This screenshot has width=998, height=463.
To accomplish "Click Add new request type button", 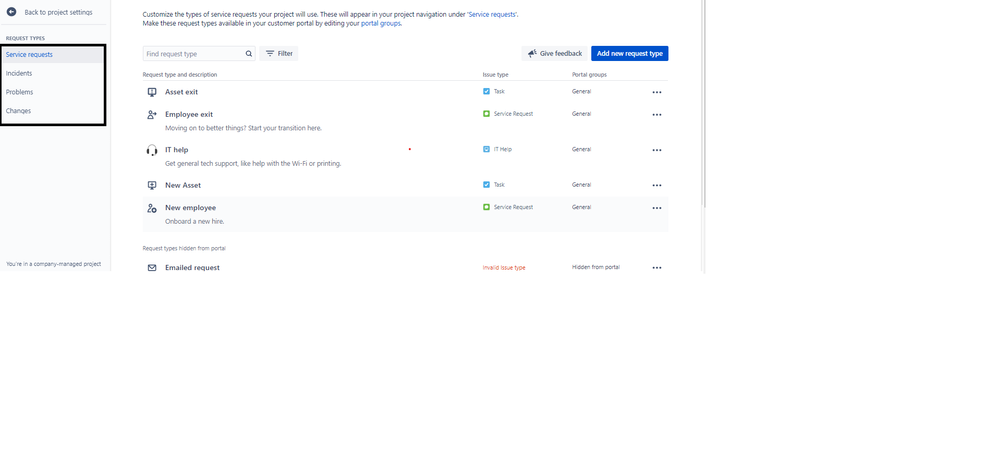I will coord(629,53).
